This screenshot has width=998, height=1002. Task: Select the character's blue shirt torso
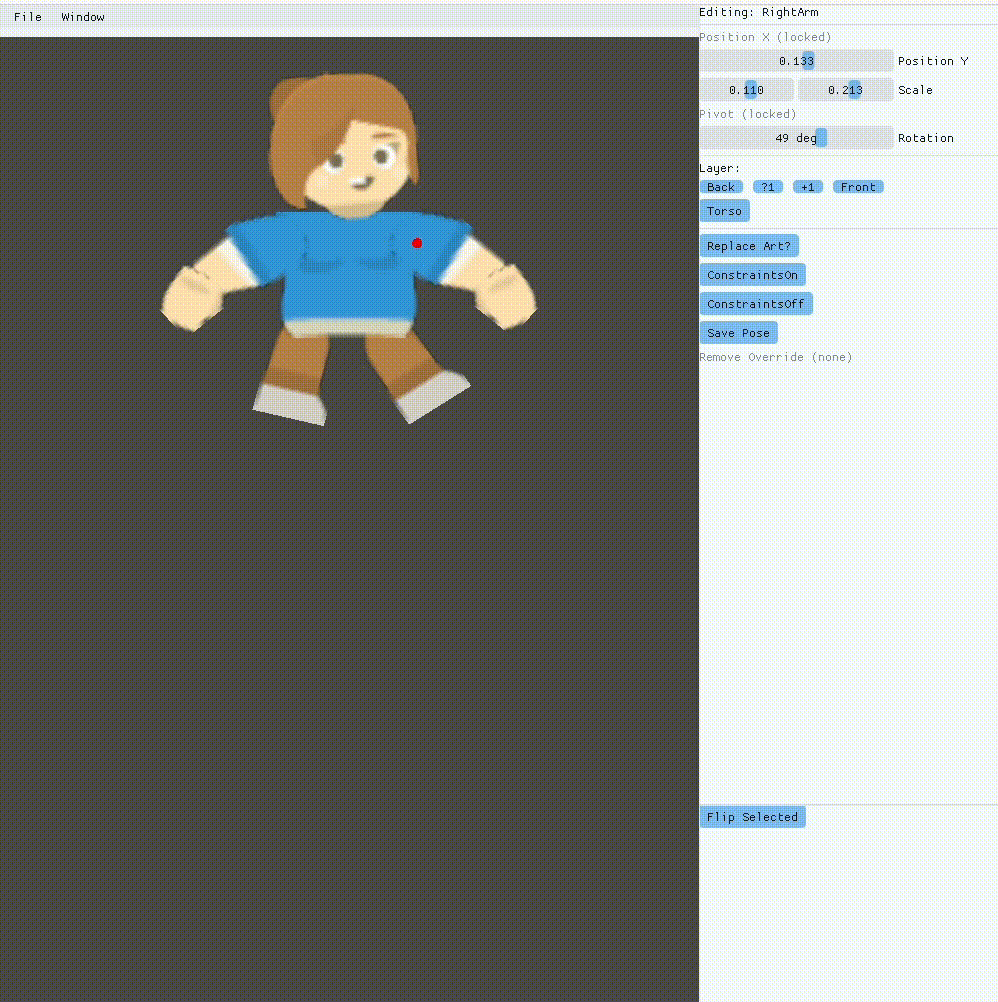pyautogui.click(x=345, y=275)
